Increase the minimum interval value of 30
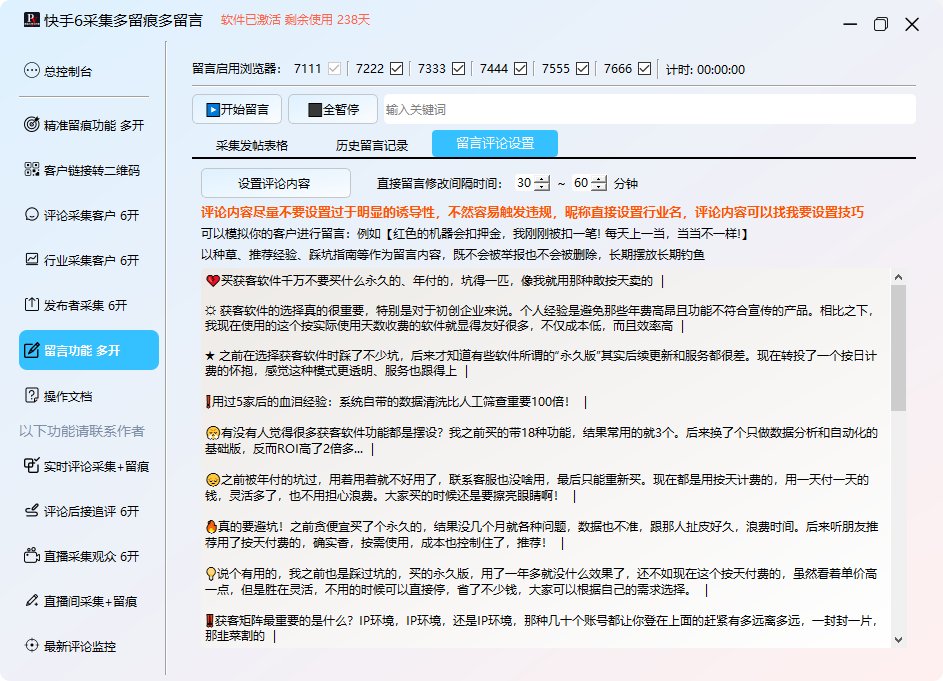 point(542,180)
